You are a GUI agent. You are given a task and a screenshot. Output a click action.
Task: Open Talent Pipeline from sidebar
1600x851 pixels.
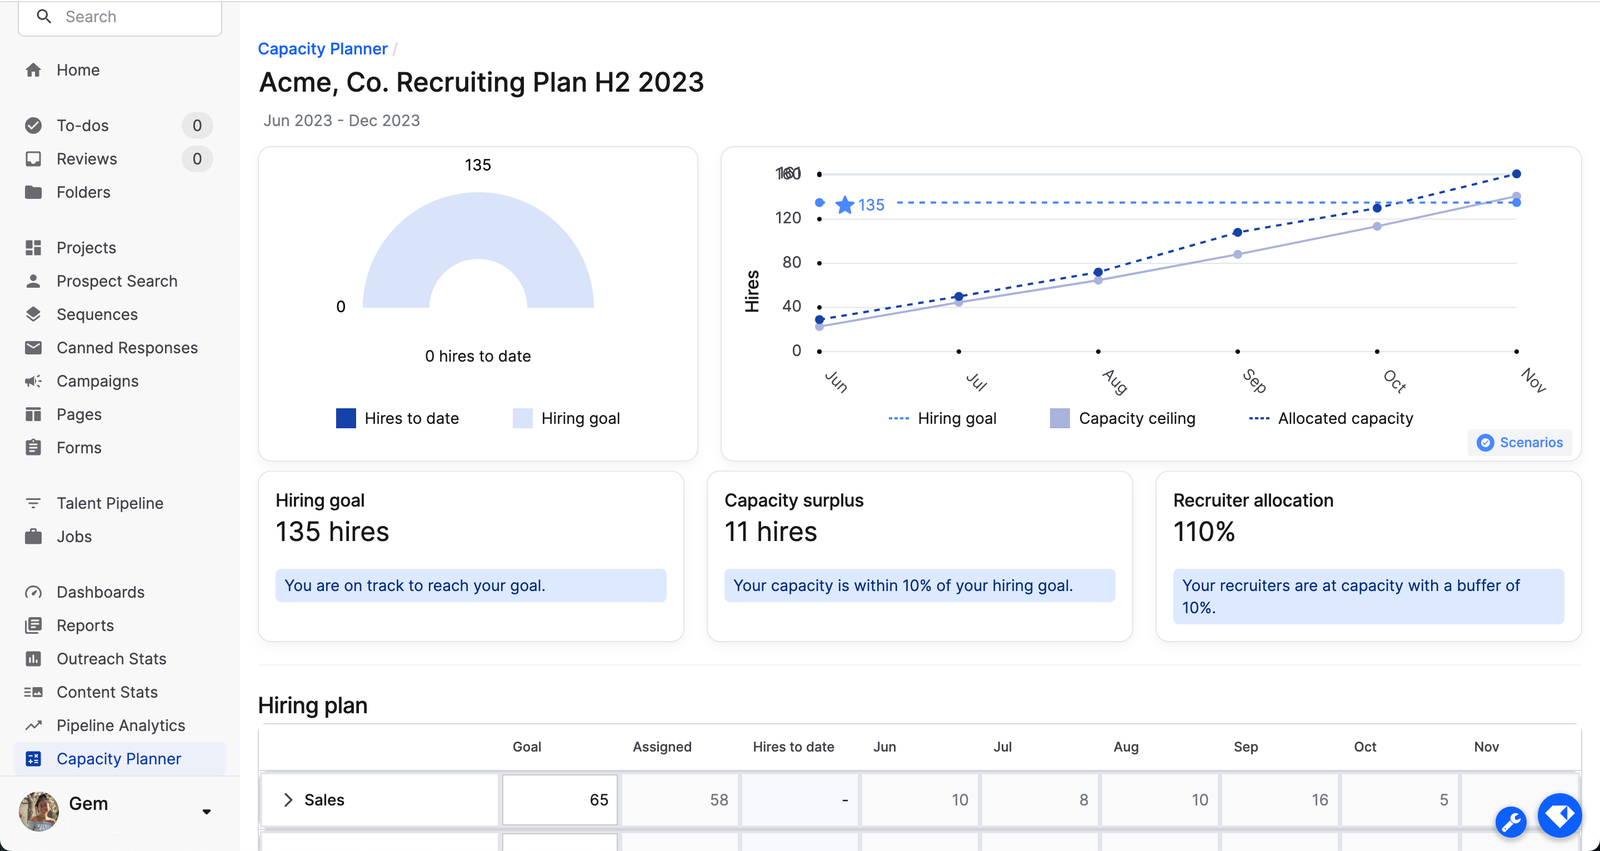pos(110,503)
